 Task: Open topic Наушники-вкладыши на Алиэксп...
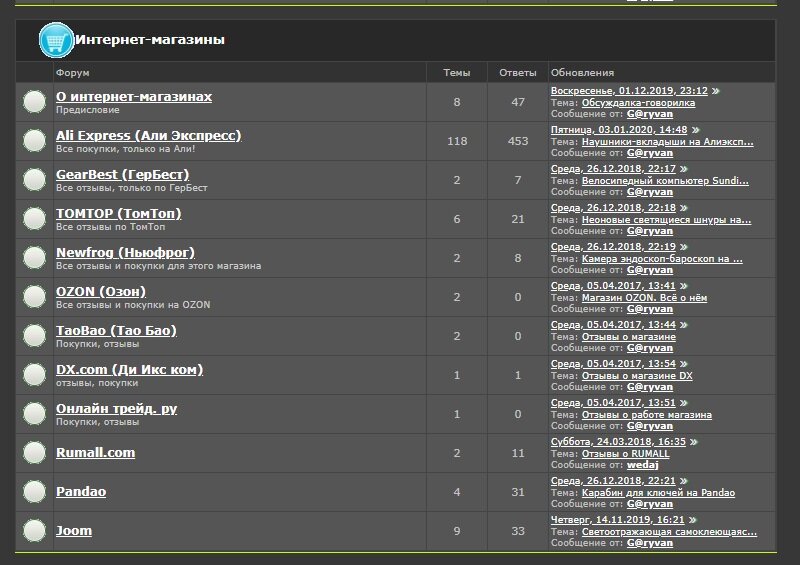[667, 142]
